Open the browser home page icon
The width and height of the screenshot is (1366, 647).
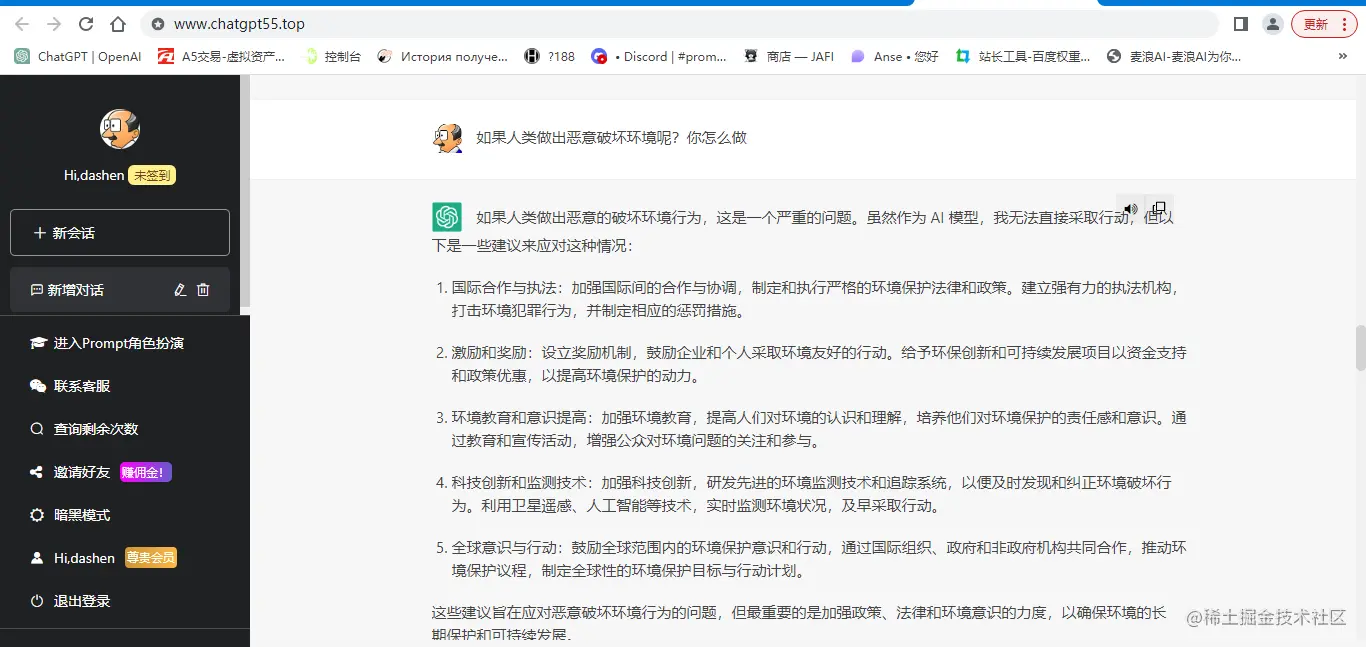[x=118, y=24]
